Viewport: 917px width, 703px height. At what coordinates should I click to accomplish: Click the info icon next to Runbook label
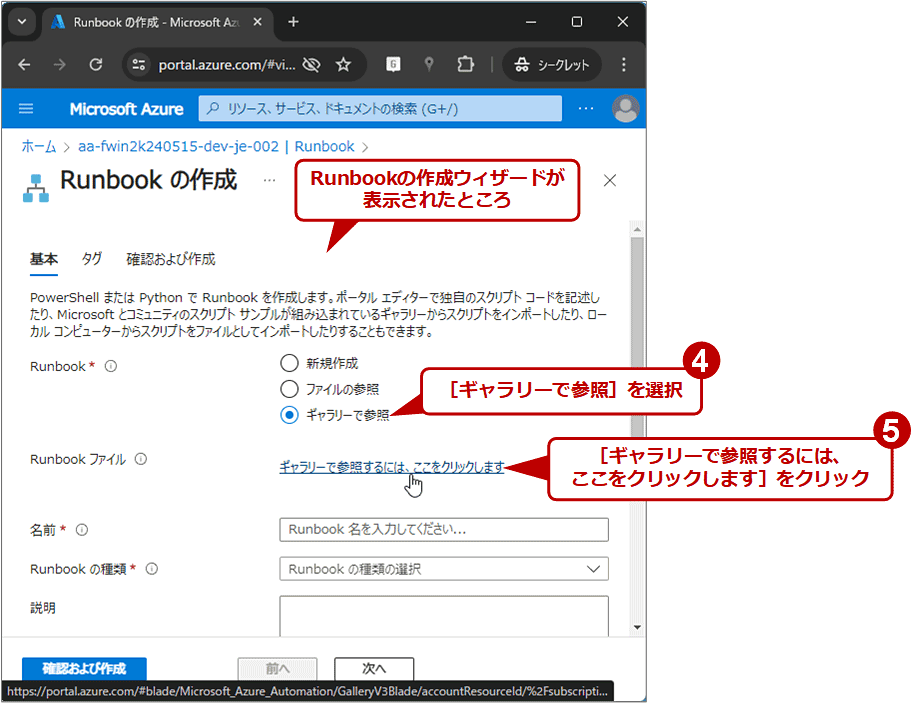(111, 366)
